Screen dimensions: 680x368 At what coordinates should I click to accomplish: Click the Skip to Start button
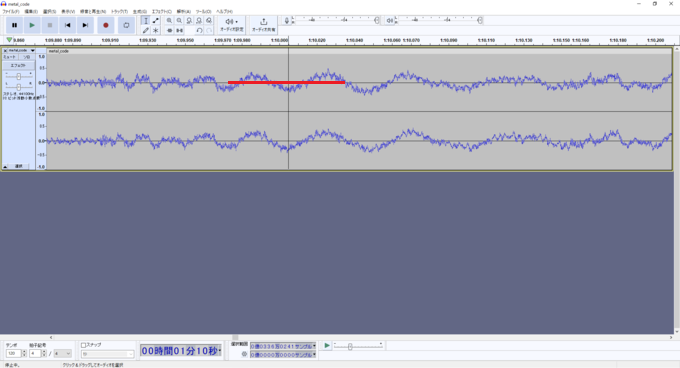pos(67,25)
